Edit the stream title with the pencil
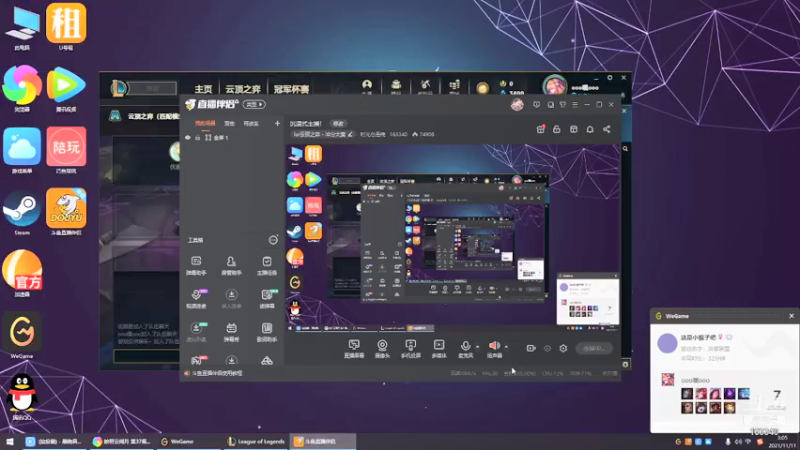The height and width of the screenshot is (450, 800). tap(350, 135)
